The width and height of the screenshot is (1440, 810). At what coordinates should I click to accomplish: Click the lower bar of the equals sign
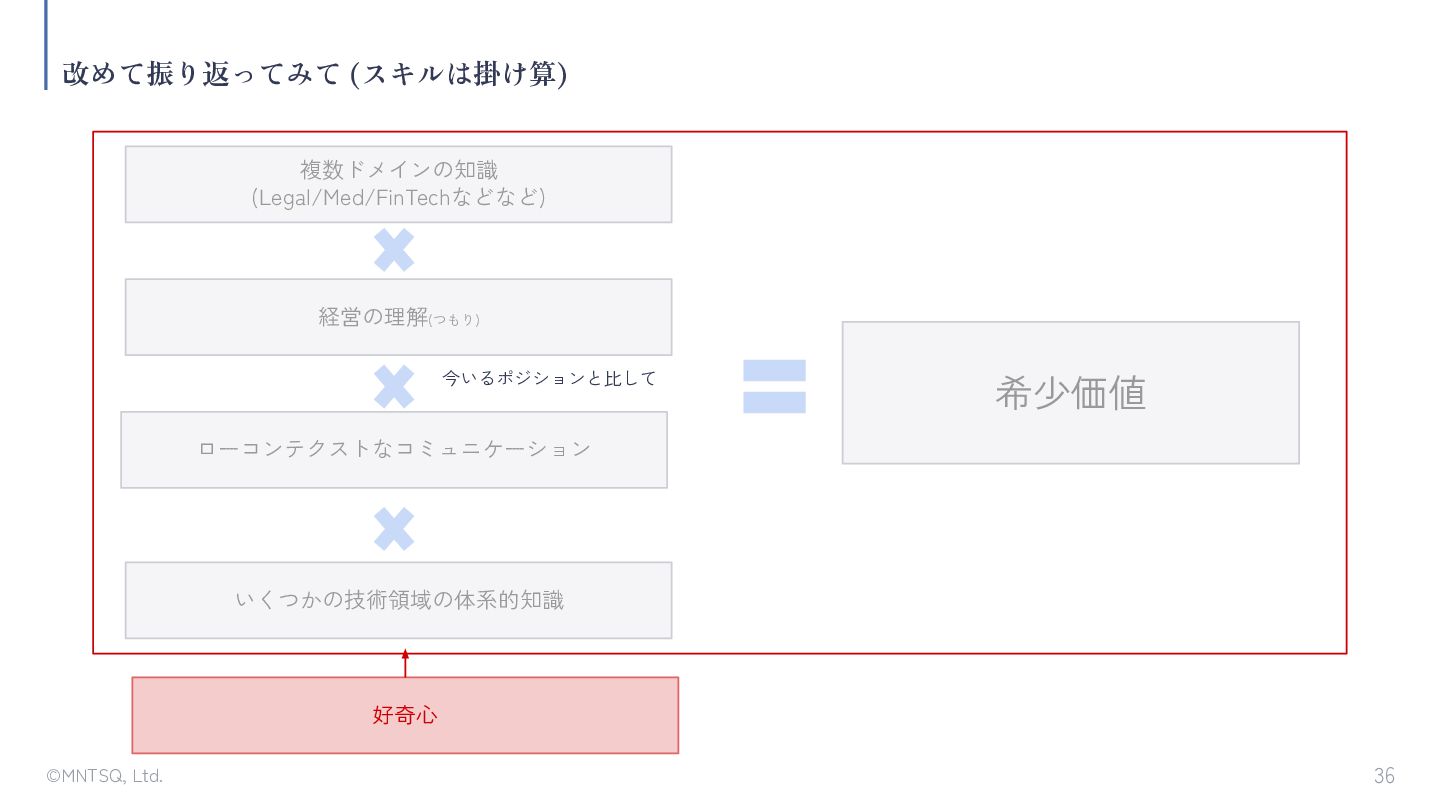[774, 402]
